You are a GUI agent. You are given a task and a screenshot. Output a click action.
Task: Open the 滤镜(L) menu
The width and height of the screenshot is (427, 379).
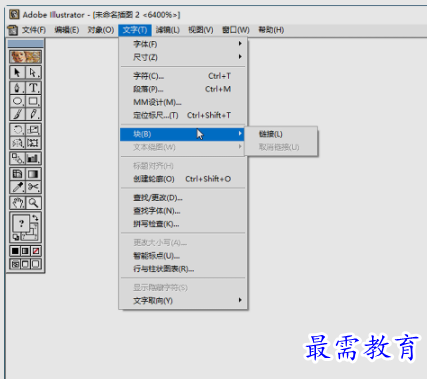point(168,30)
